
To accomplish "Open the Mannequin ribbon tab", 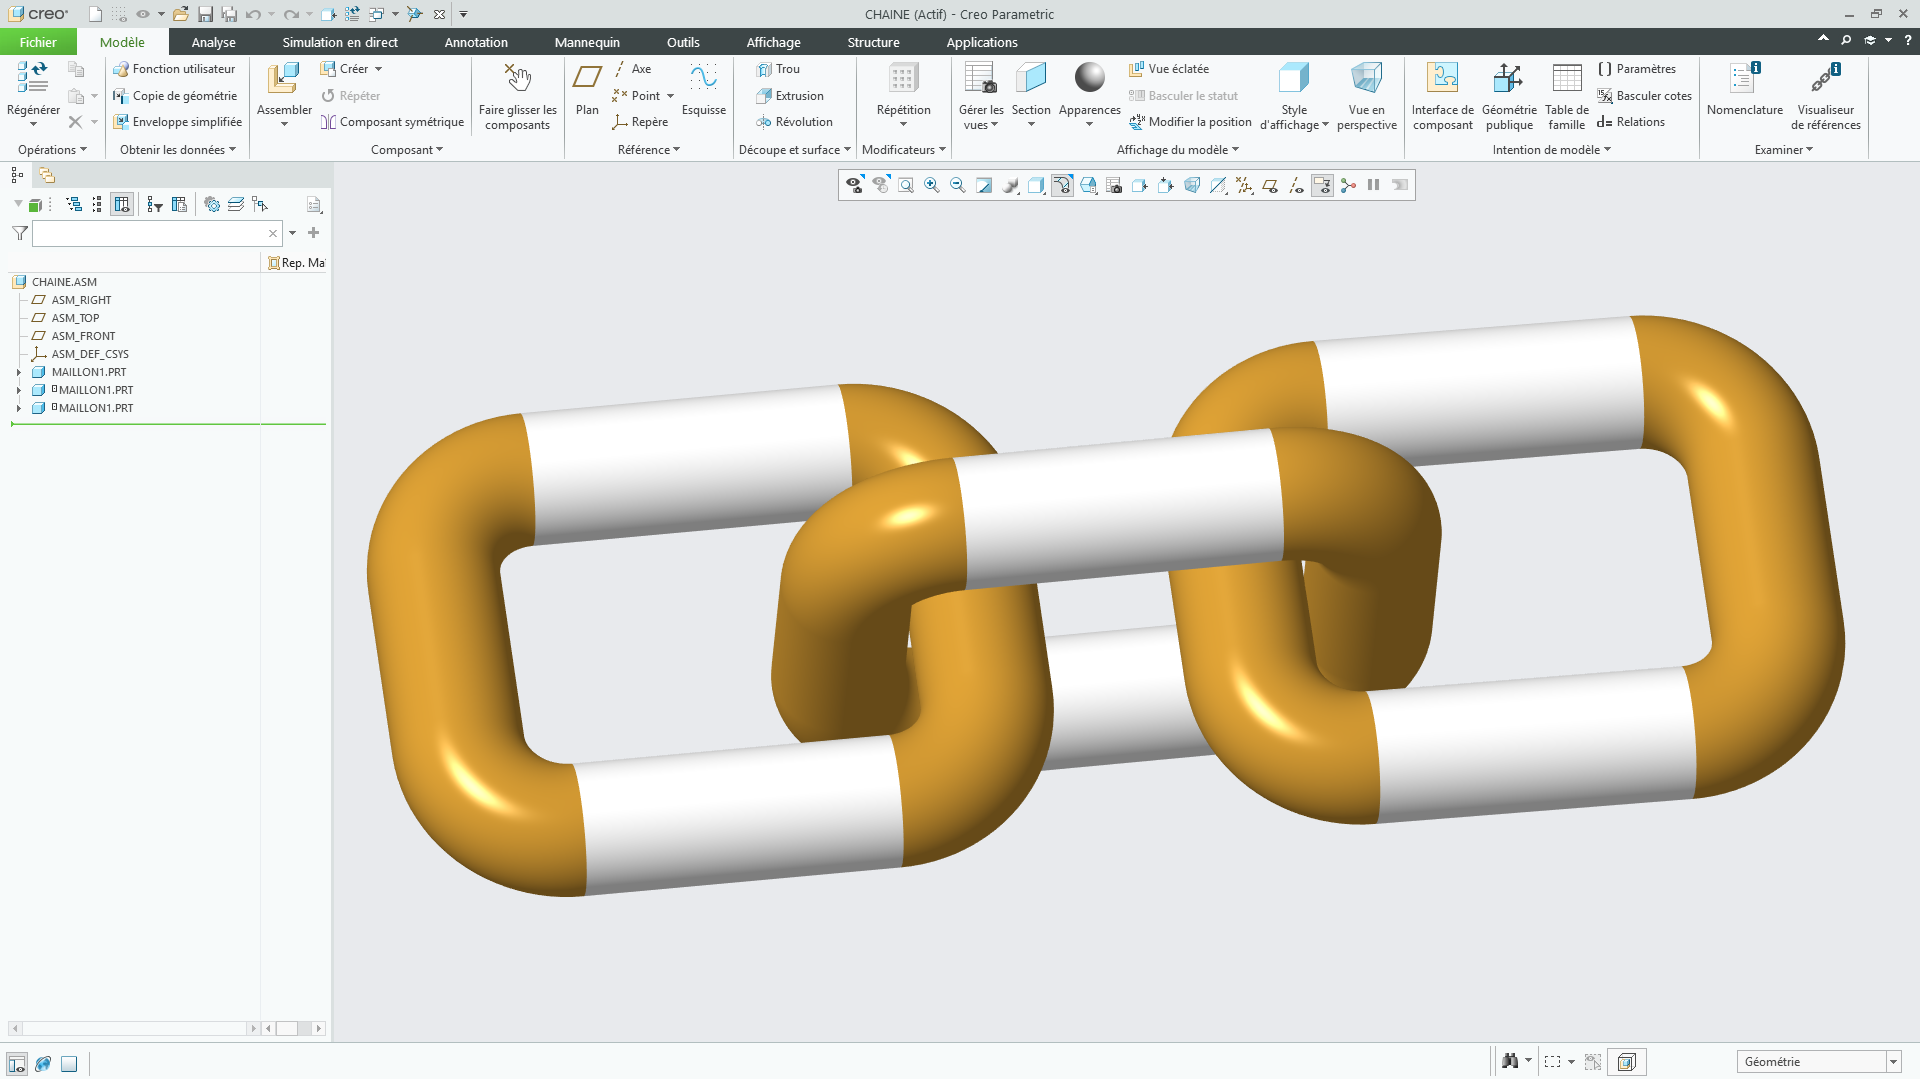I will point(587,42).
